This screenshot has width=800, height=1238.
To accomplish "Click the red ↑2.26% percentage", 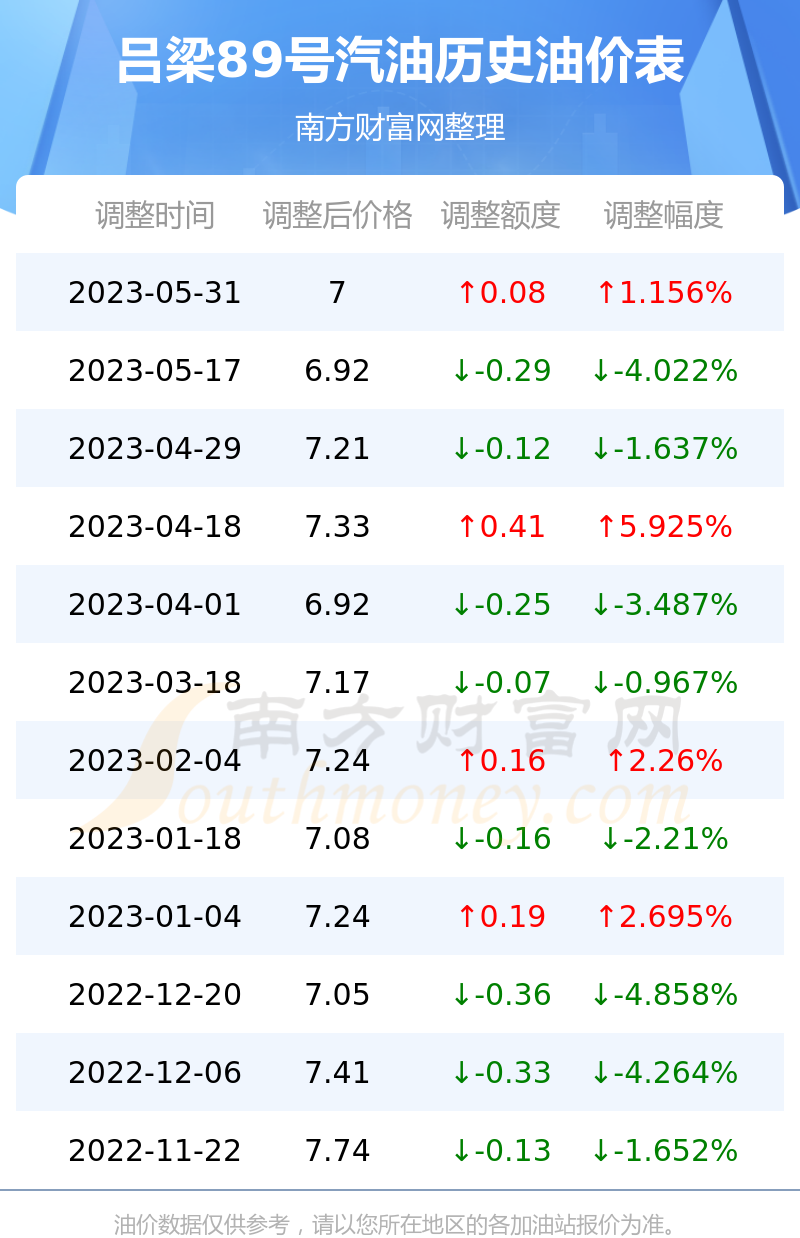I will 664,761.
